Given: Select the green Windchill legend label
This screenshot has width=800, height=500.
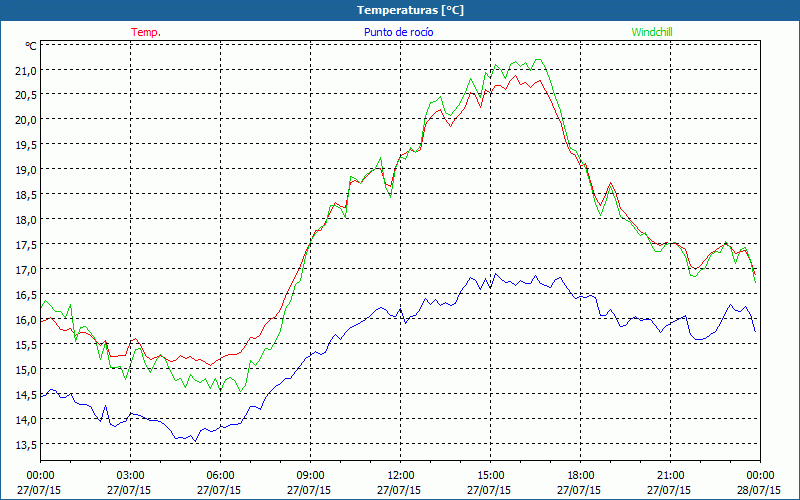Looking at the screenshot, I should tap(653, 32).
